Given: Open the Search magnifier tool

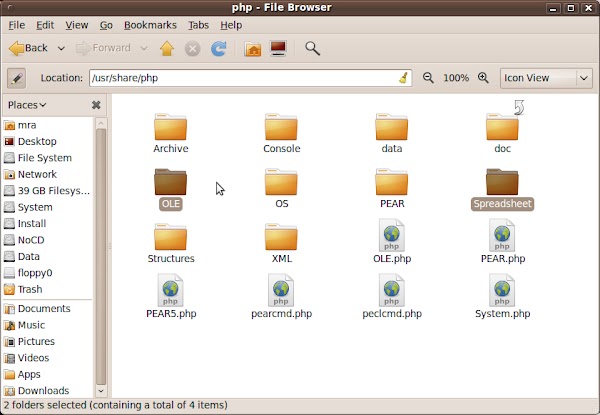Looking at the screenshot, I should coord(312,49).
